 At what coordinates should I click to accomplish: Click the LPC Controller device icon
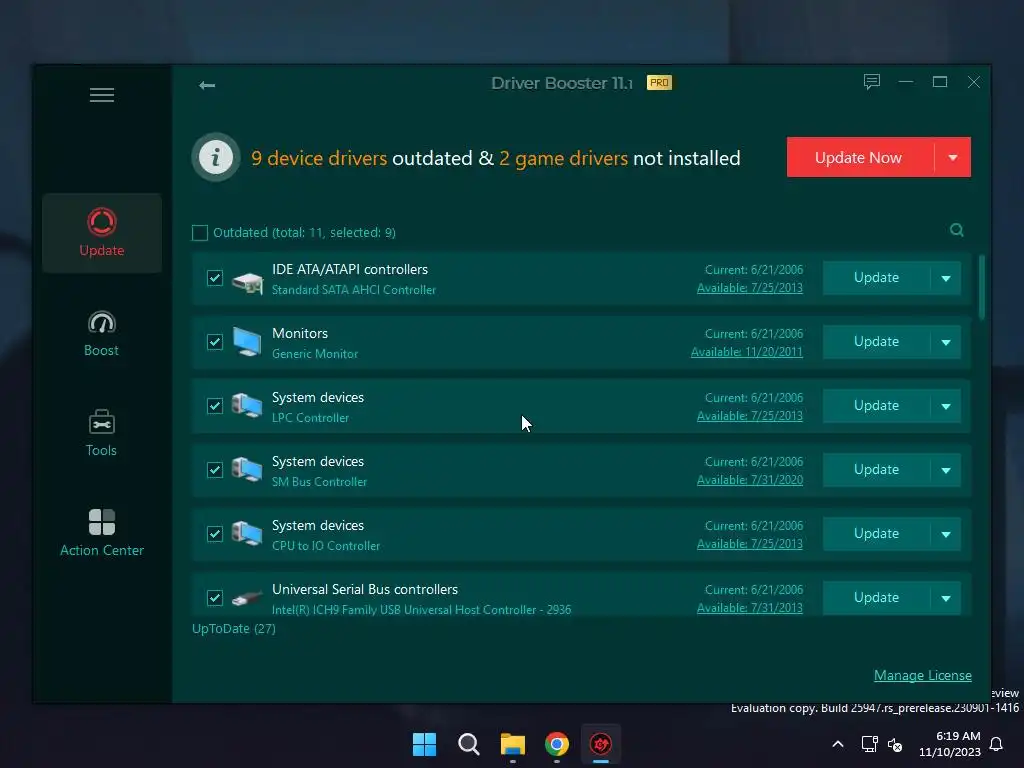pos(248,406)
